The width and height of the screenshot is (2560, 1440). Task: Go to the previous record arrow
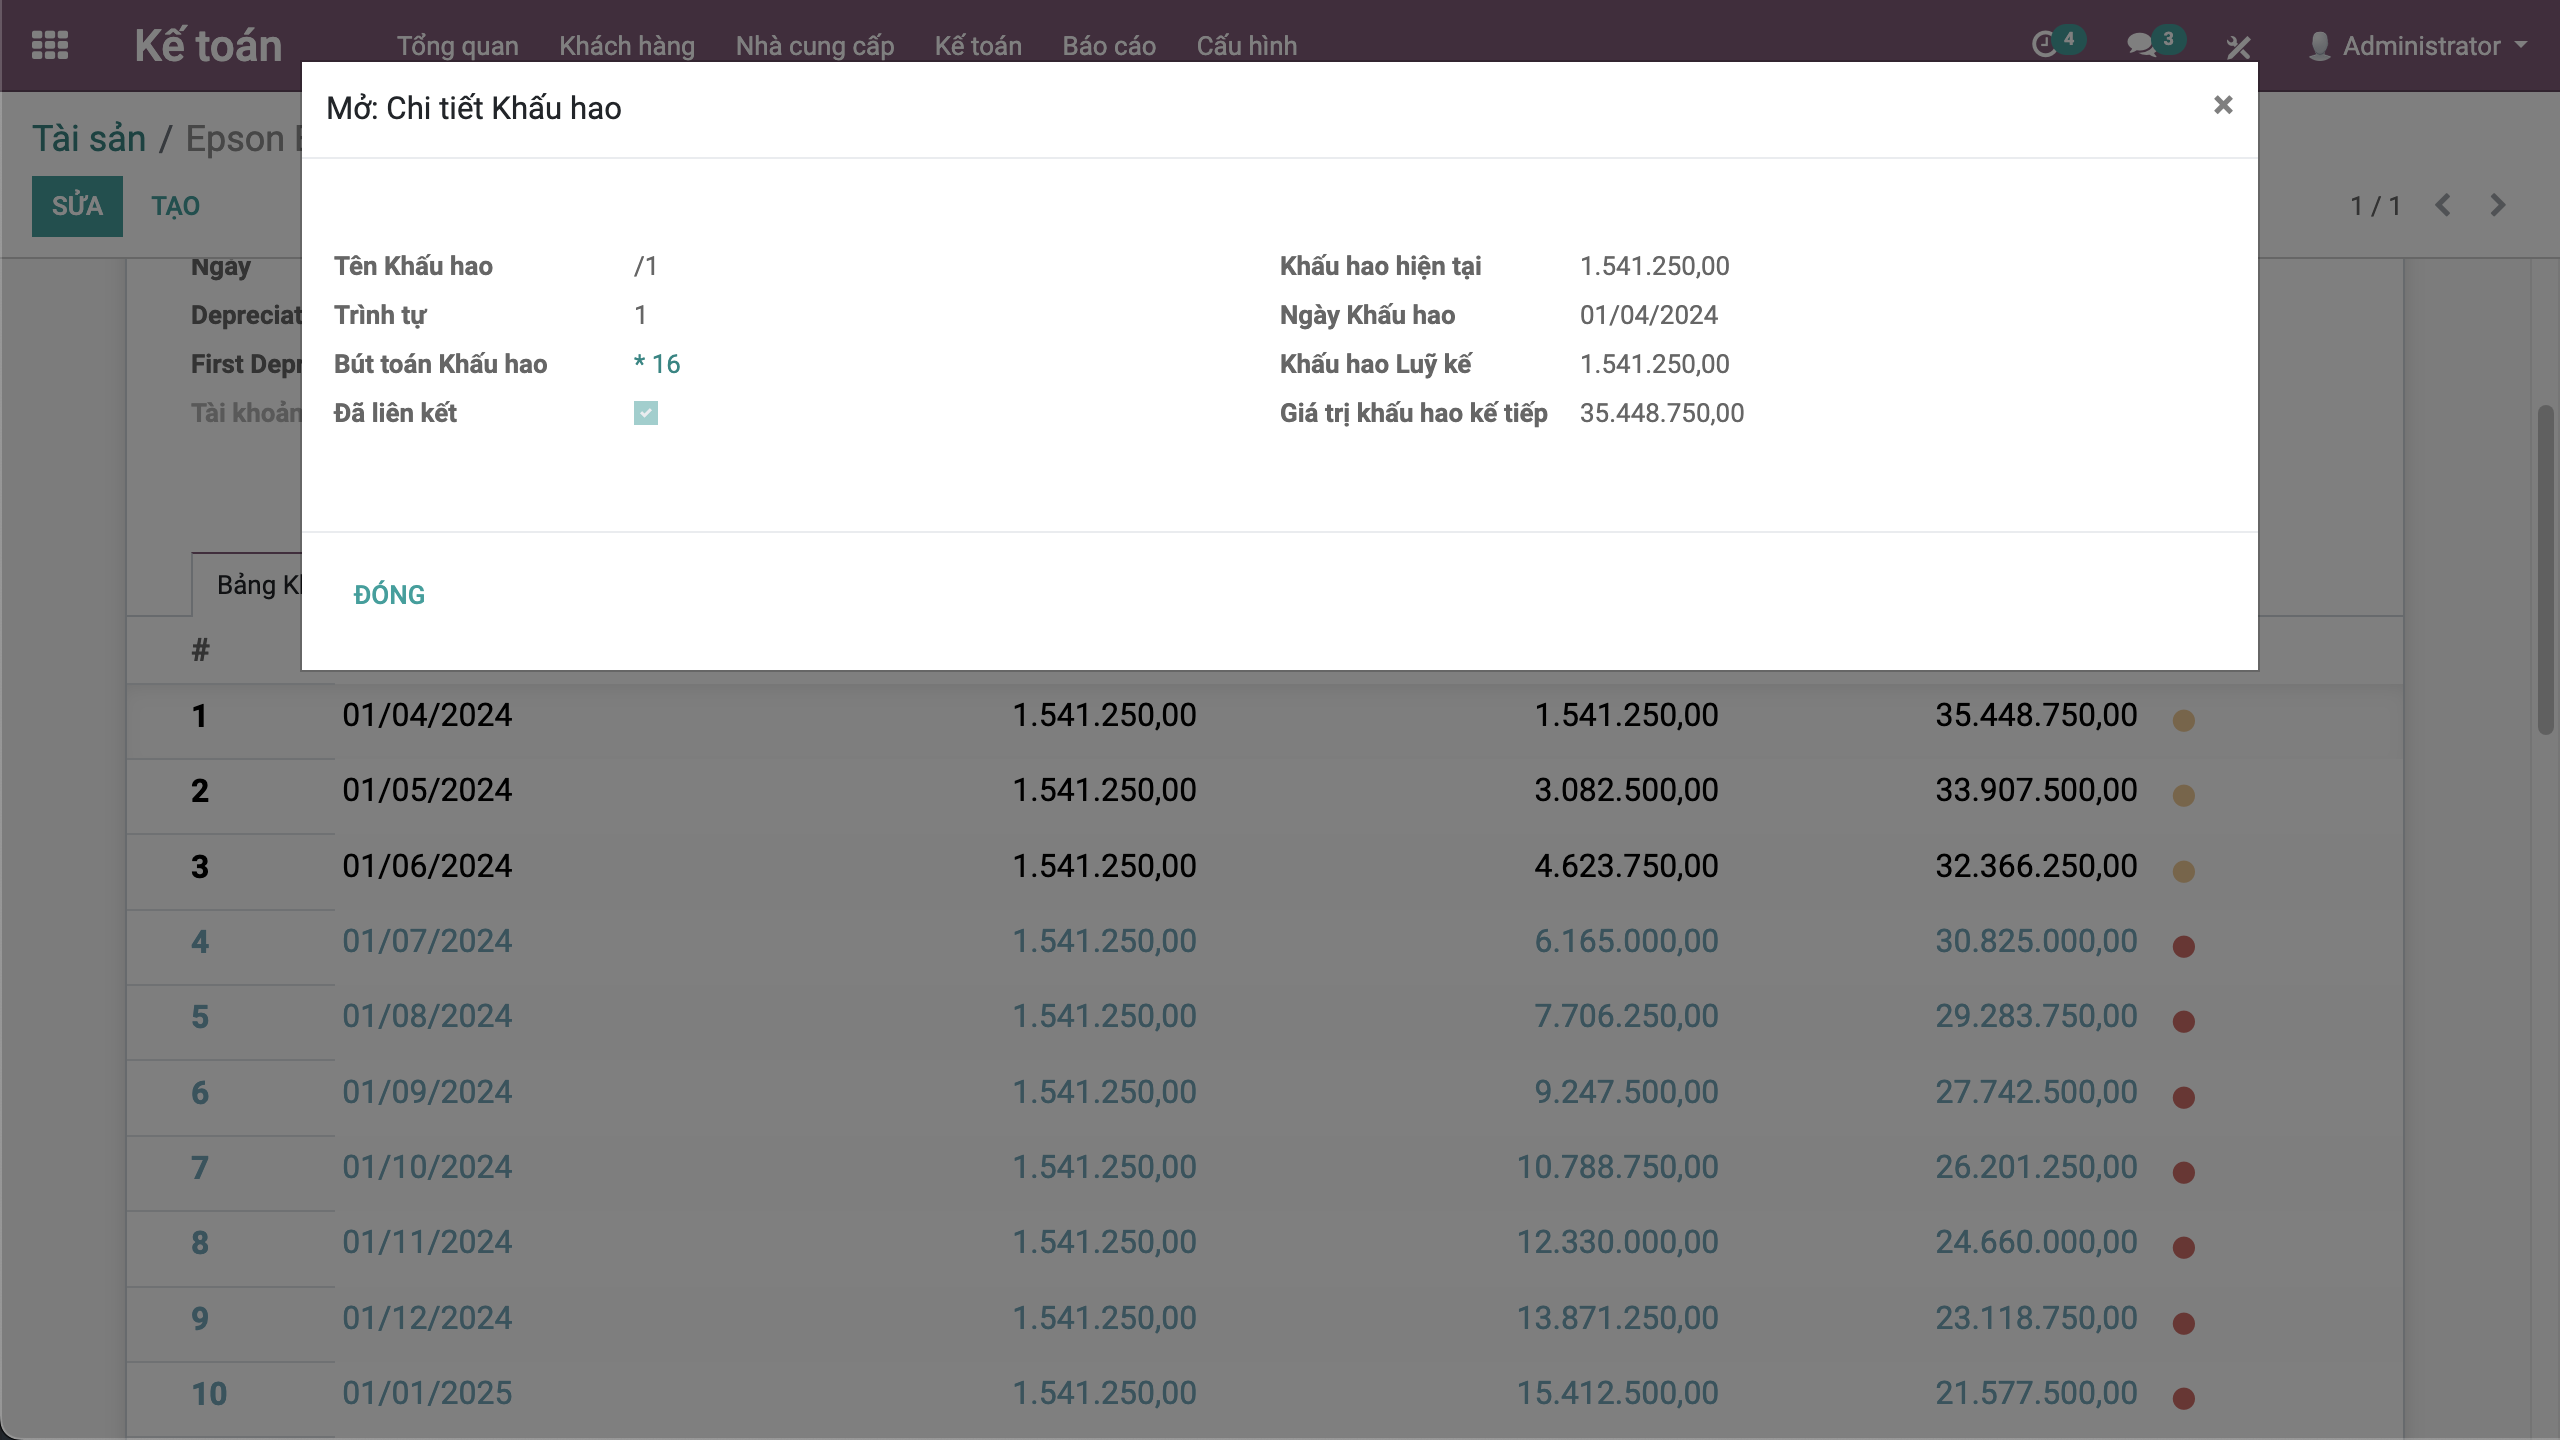(2443, 205)
